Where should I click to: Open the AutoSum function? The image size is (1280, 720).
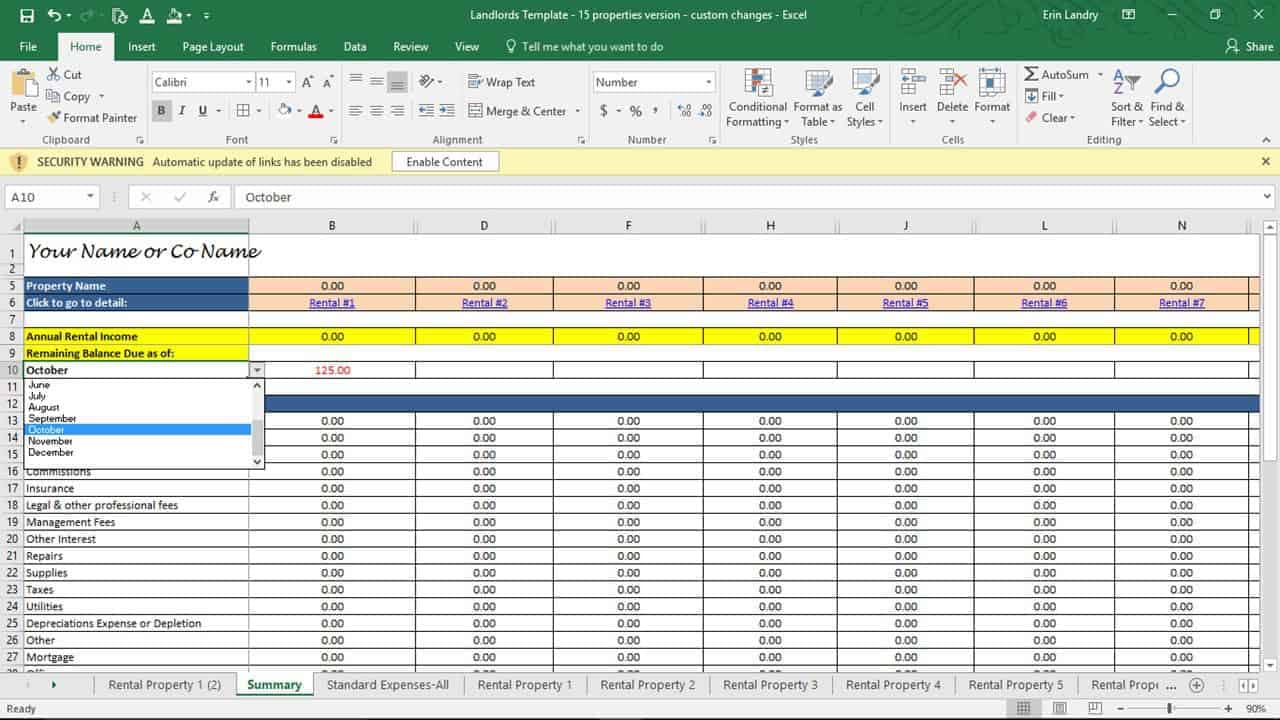(x=1055, y=74)
